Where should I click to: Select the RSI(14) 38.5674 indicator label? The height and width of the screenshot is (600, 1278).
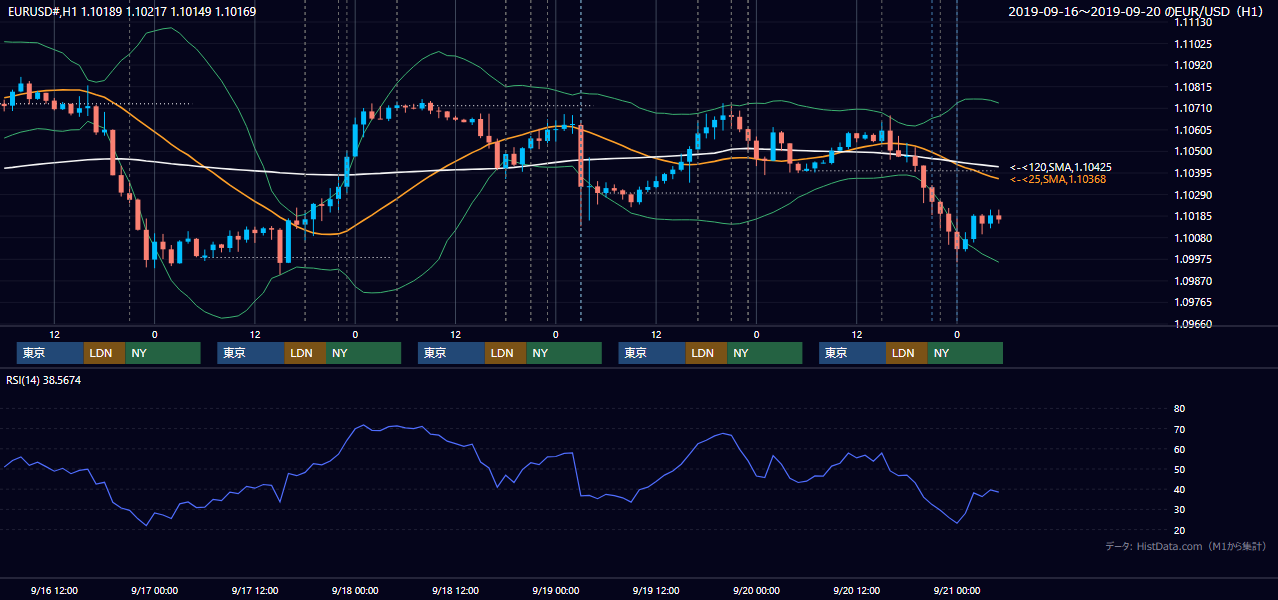tap(44, 380)
